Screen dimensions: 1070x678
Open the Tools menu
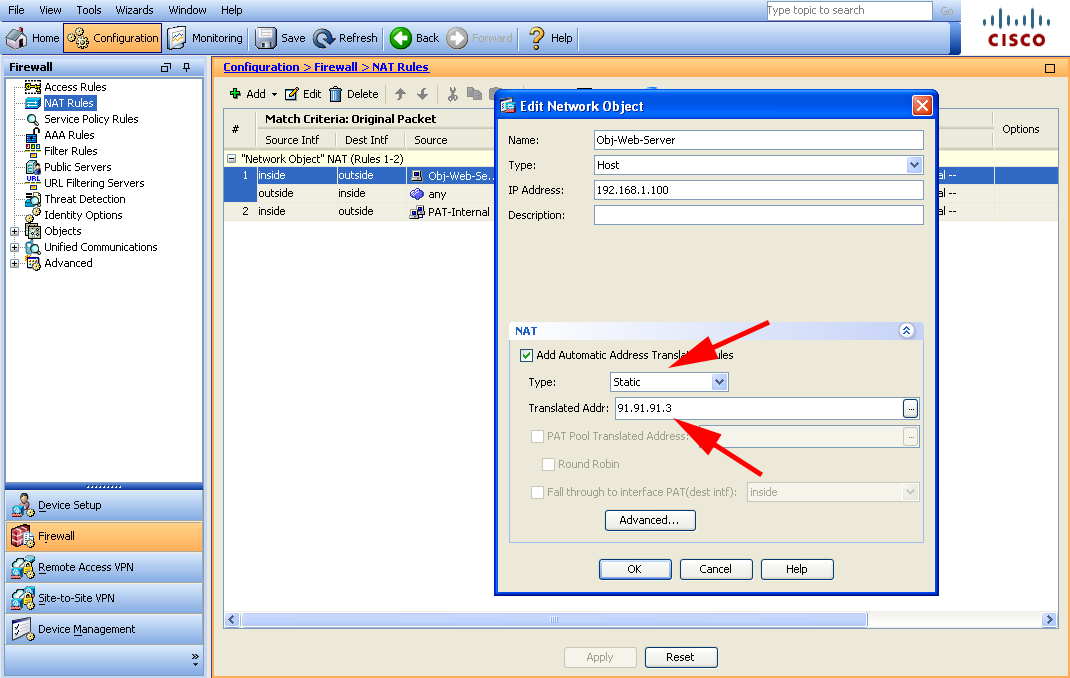pyautogui.click(x=89, y=10)
